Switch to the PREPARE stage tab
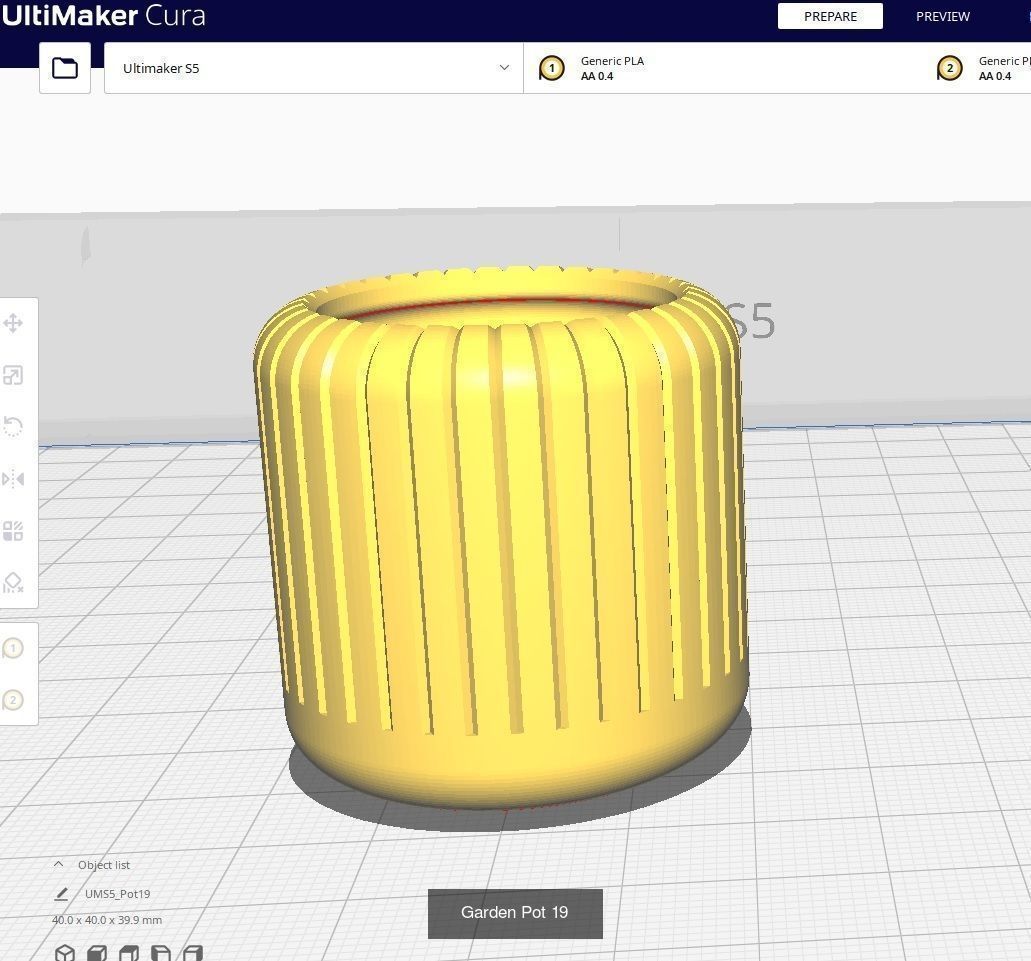 pos(830,16)
